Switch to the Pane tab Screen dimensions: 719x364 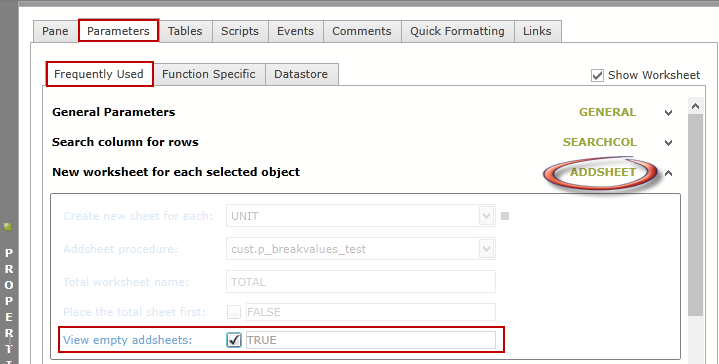[x=55, y=31]
